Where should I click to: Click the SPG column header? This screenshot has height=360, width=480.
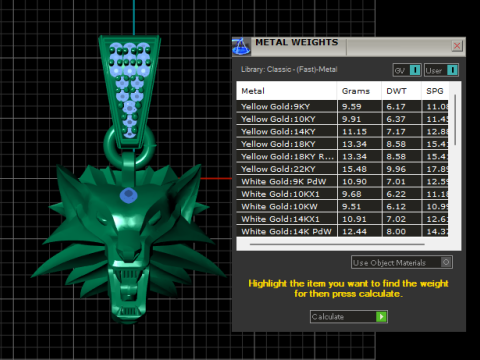coord(435,91)
